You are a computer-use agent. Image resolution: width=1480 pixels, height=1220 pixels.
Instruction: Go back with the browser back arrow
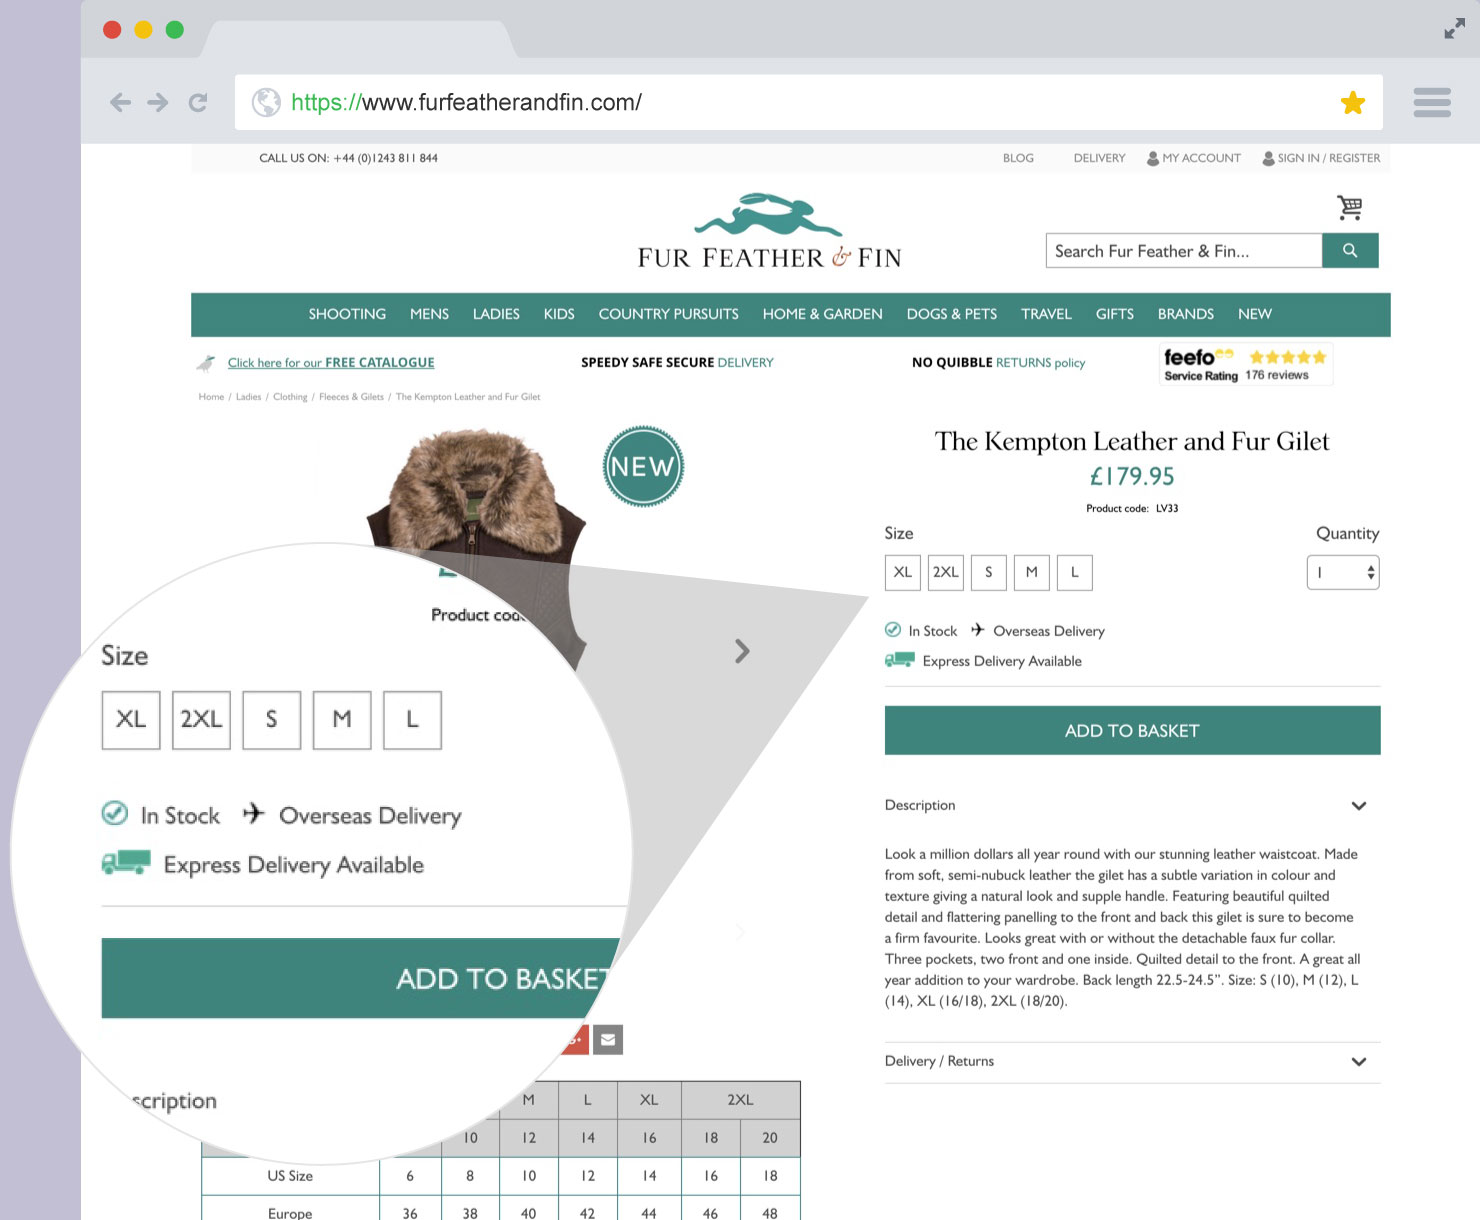[x=120, y=102]
